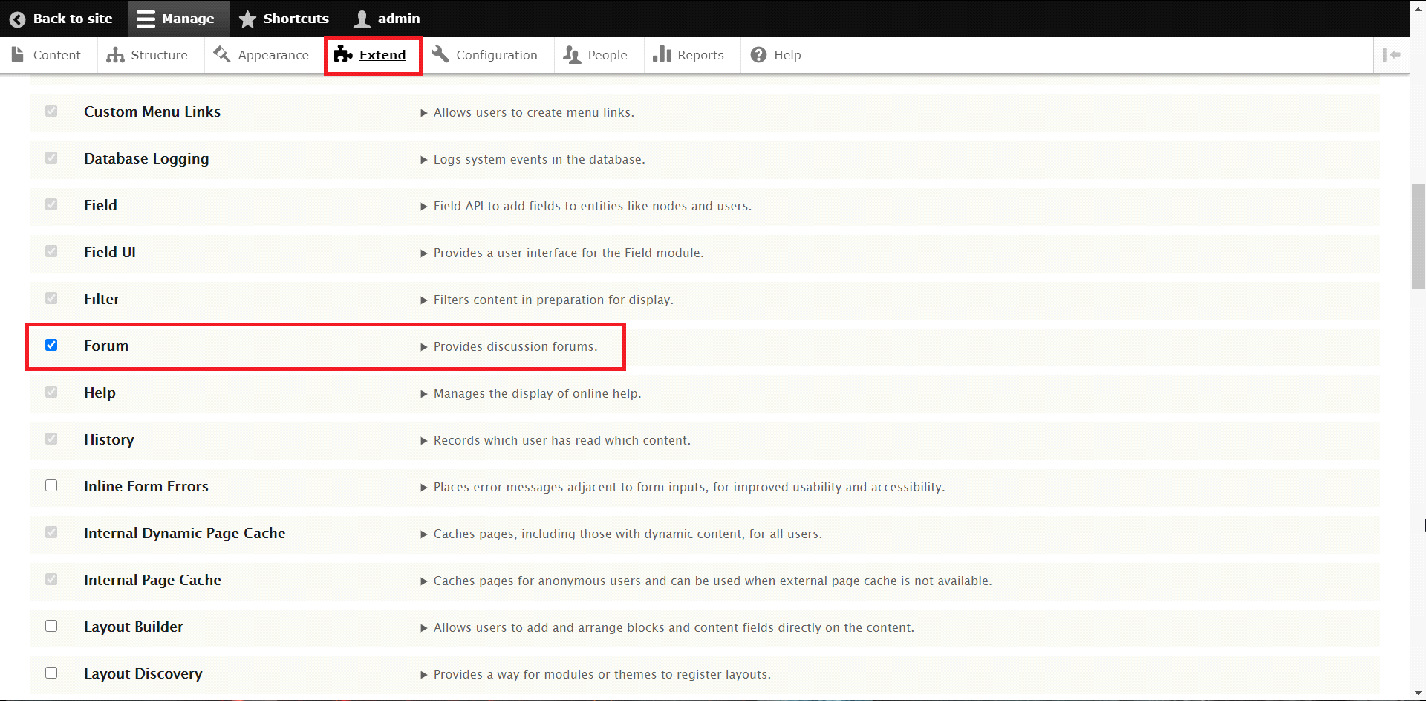
Task: Open Shortcuts via the star icon
Action: 247,19
